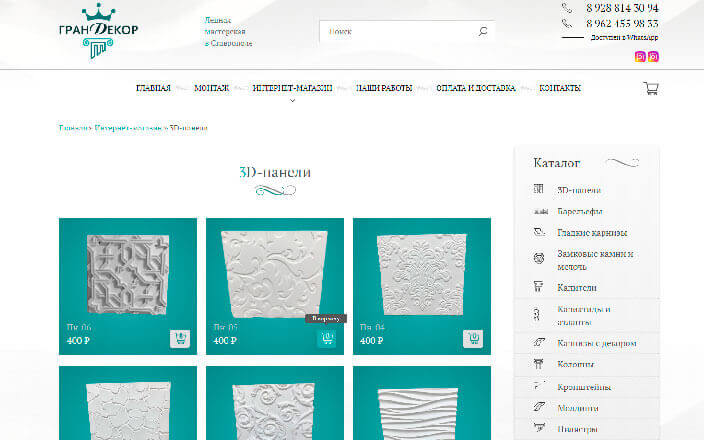Click the Пн 05 product name
Viewport: 704px width, 440px height.
226,327
